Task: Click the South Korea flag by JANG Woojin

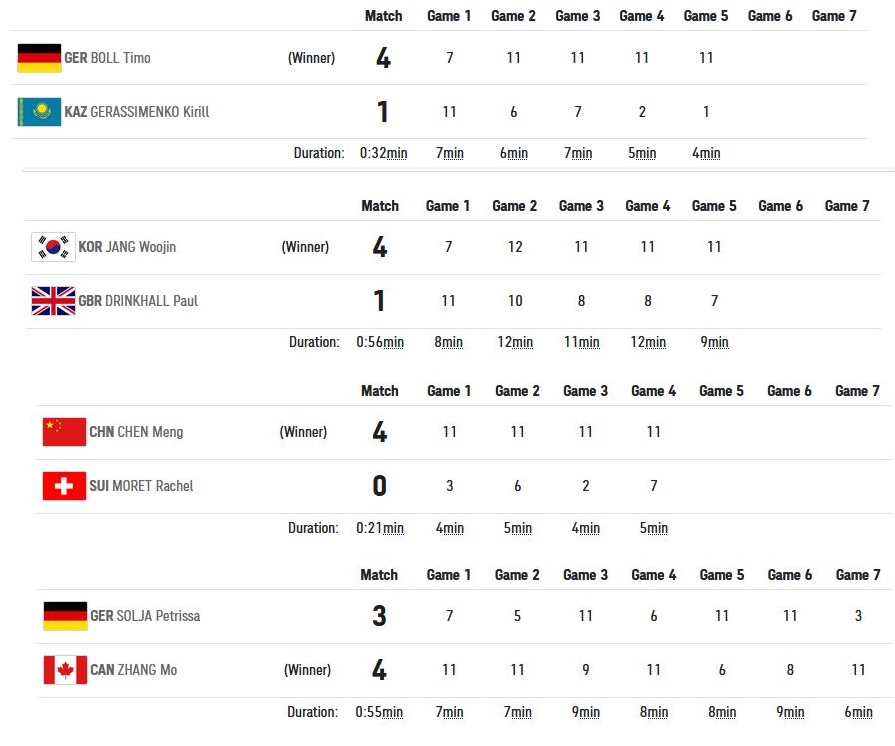Action: pos(53,247)
